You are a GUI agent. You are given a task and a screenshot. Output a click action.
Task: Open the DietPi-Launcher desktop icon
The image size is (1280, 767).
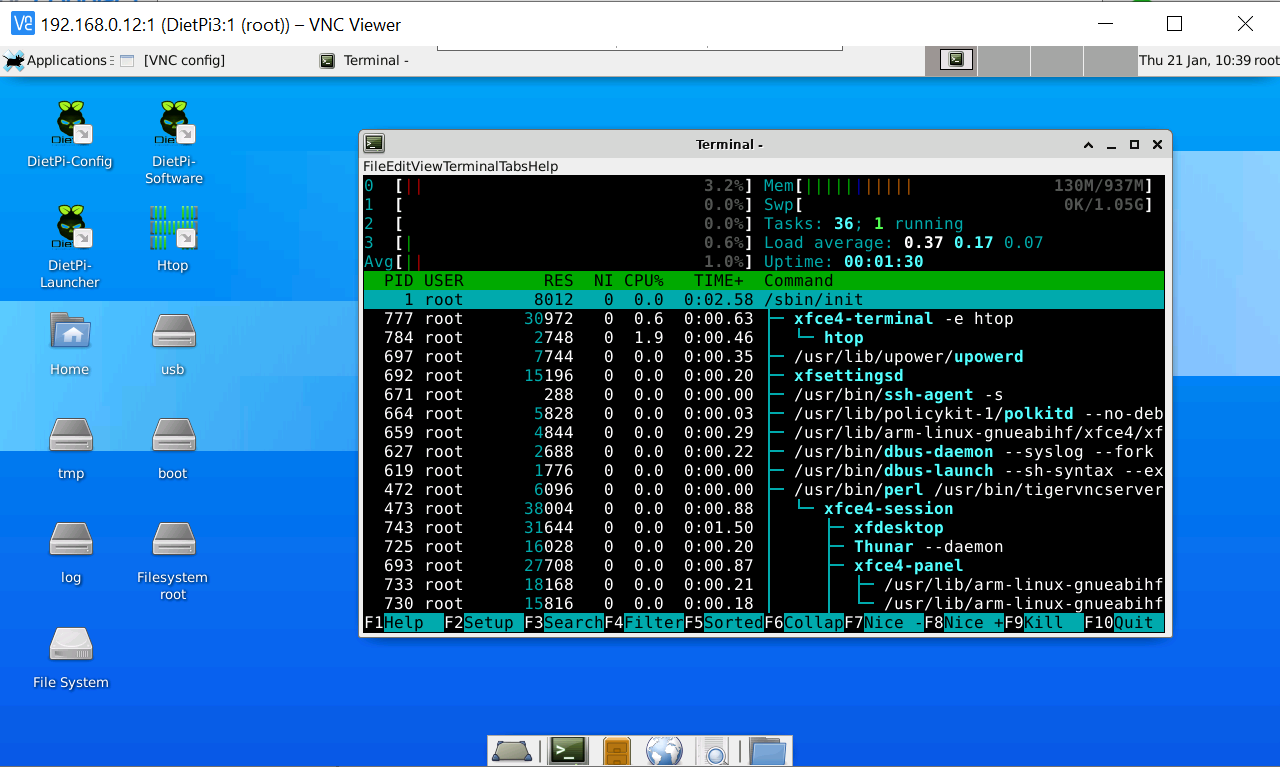[x=70, y=228]
